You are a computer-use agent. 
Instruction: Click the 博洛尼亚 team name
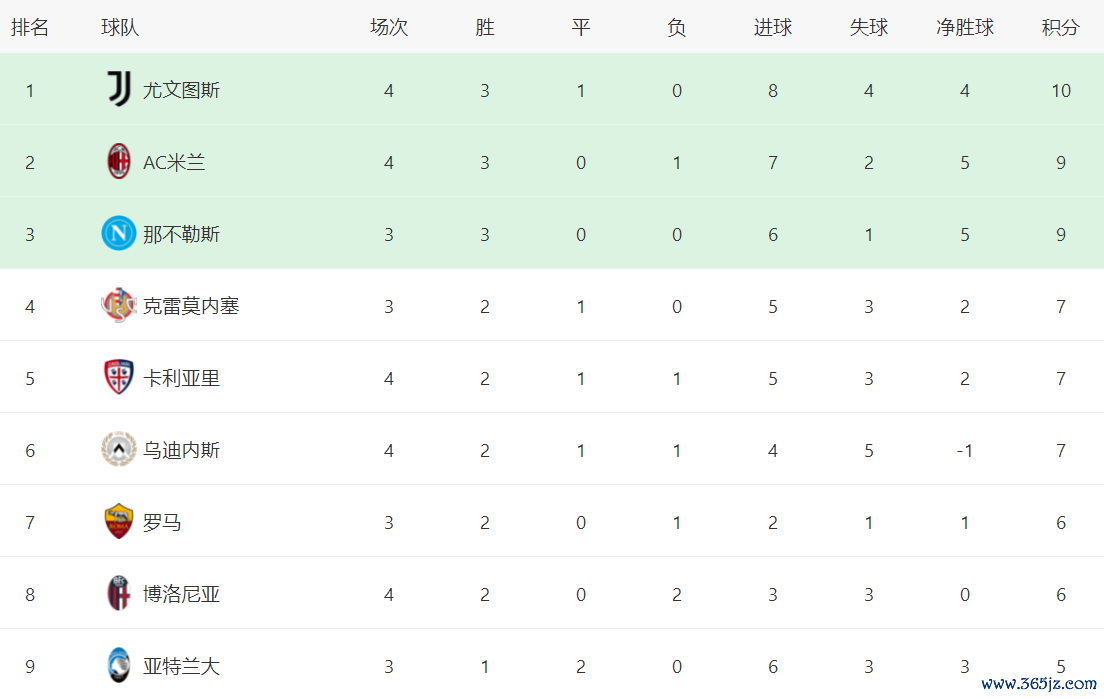[181, 594]
